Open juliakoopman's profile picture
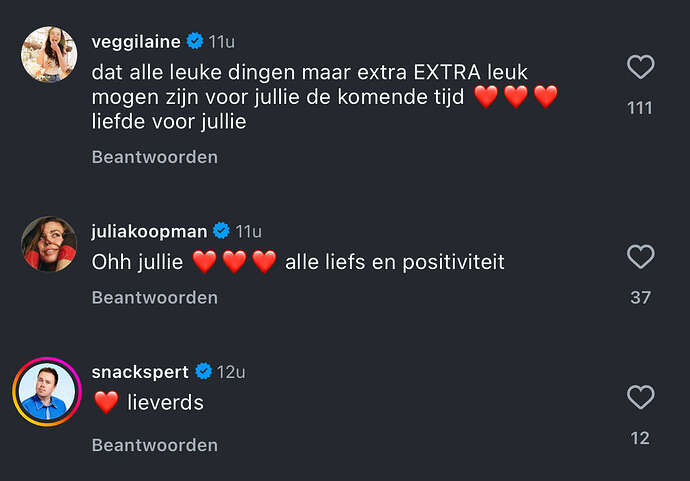This screenshot has width=690, height=481. click(x=49, y=244)
